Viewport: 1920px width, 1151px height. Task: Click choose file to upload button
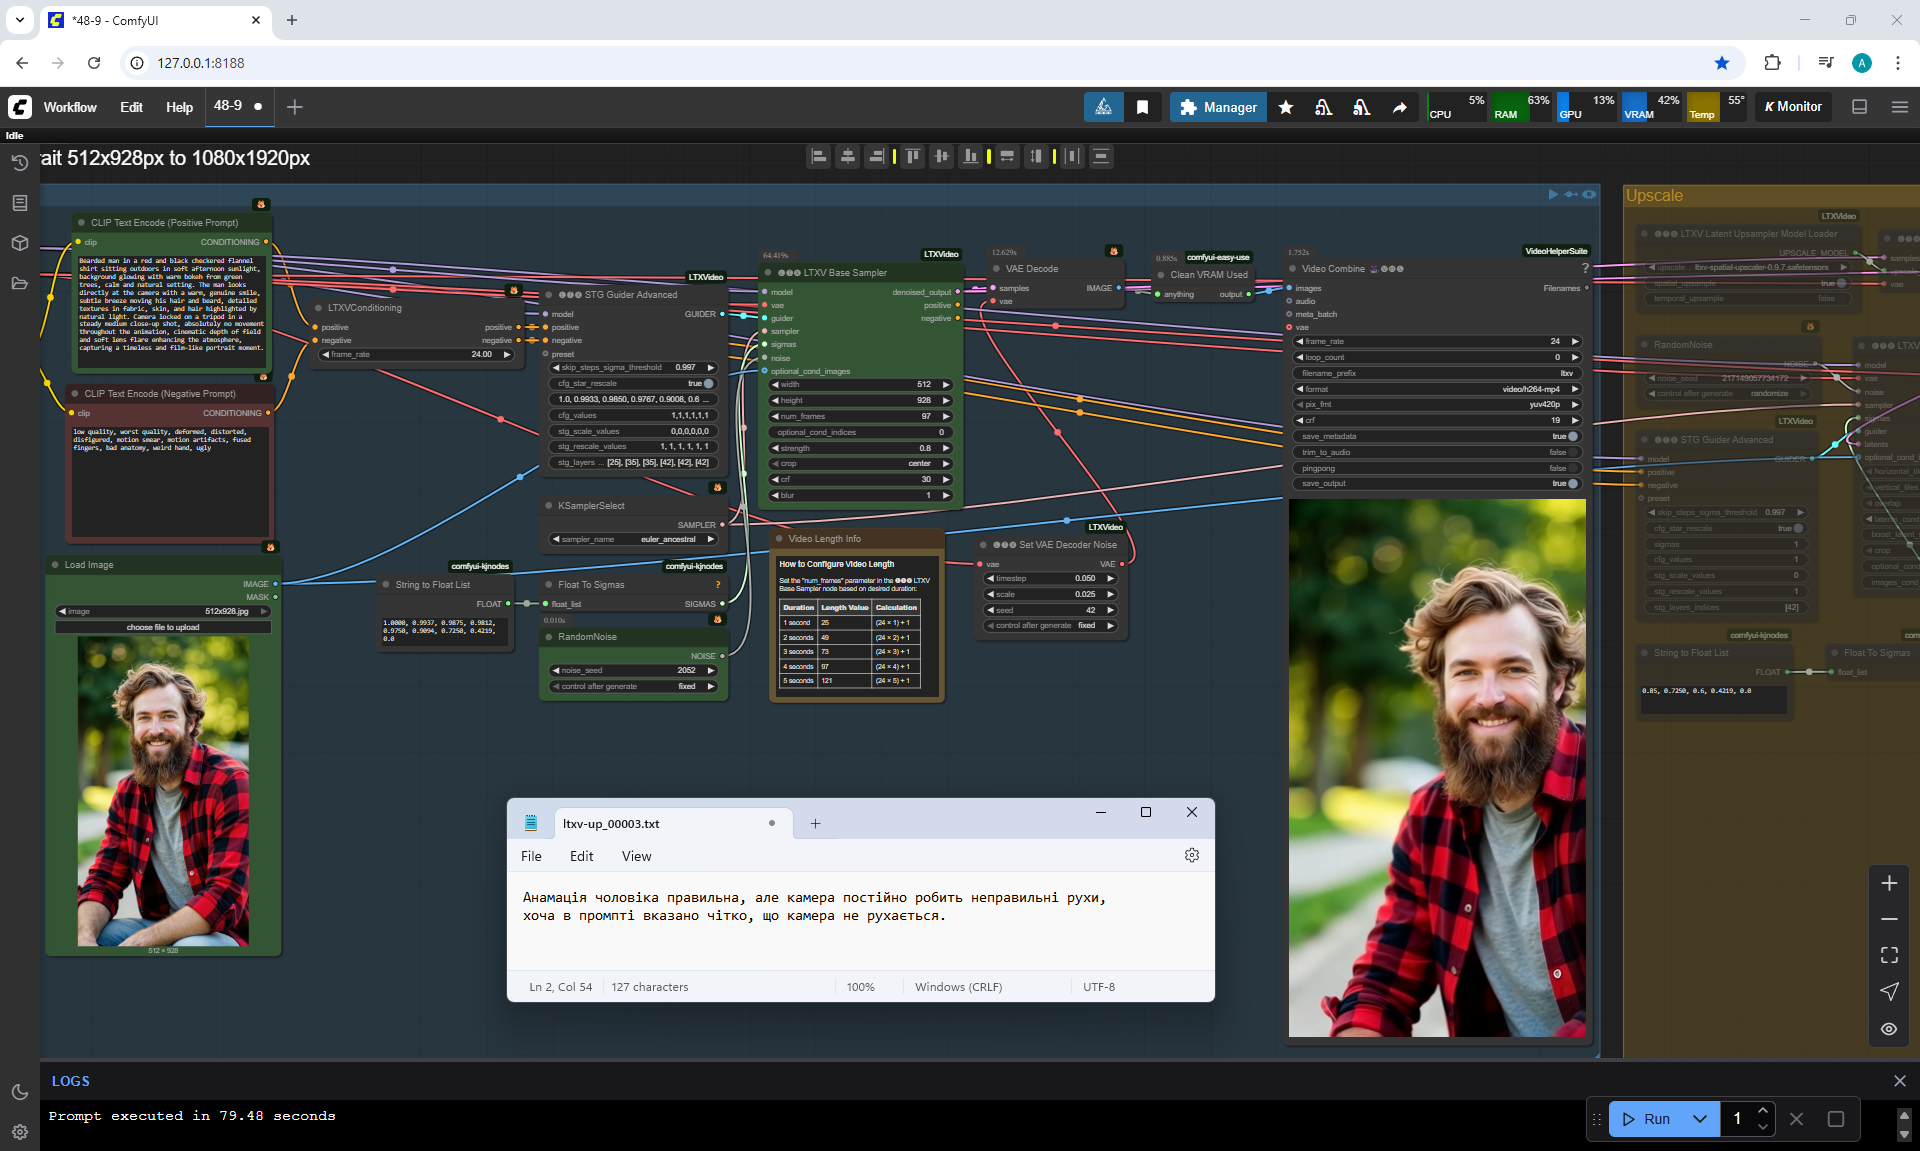(x=163, y=627)
